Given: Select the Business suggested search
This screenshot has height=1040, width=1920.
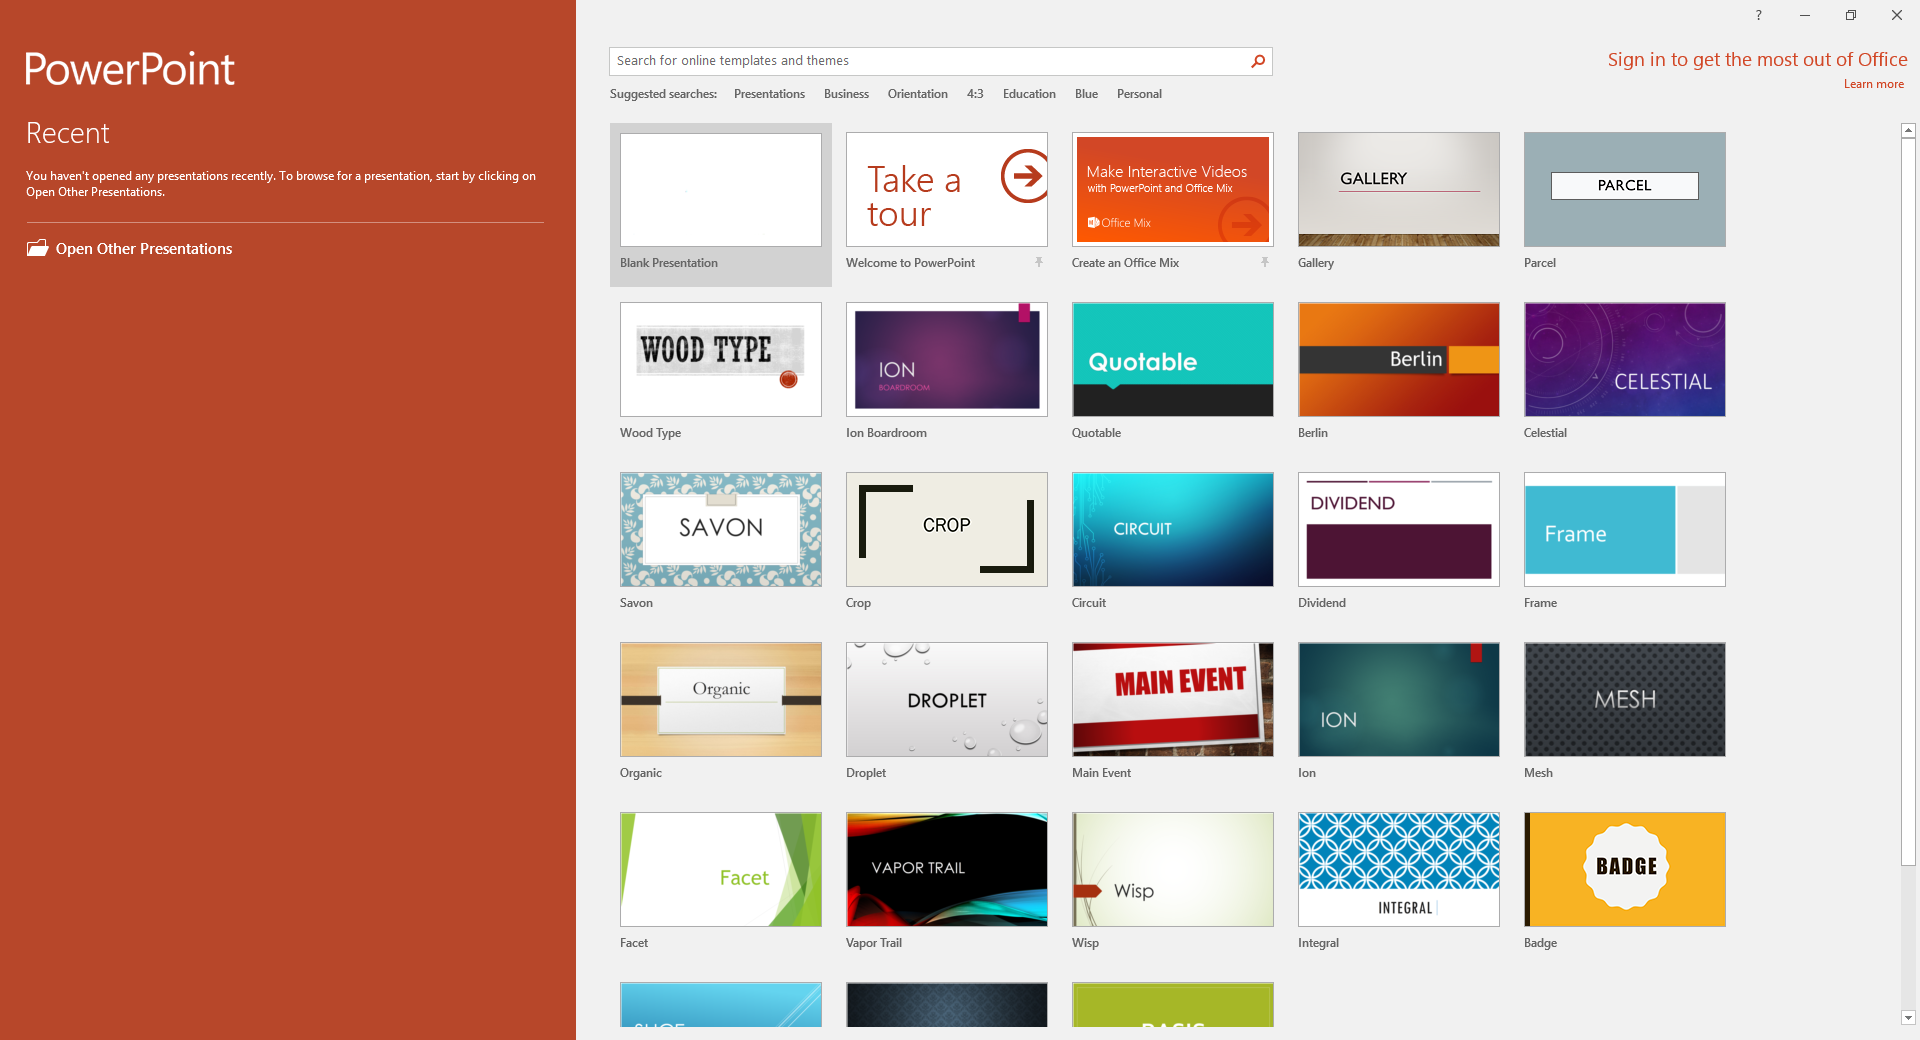Looking at the screenshot, I should 846,94.
